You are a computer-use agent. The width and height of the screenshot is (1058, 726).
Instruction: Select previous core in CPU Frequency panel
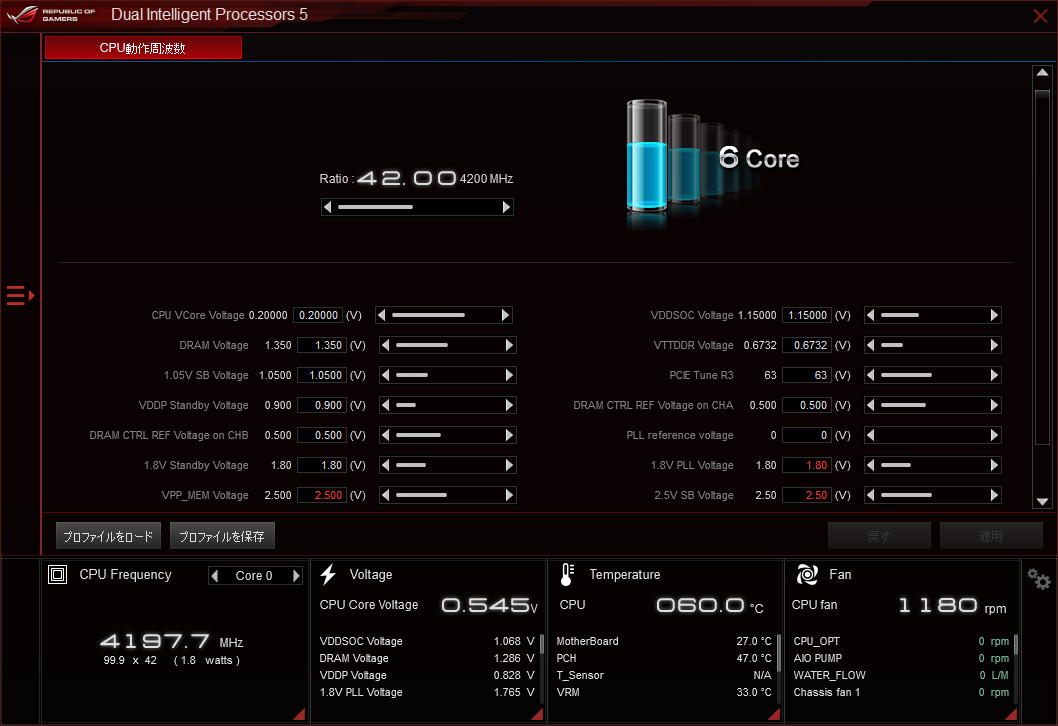(215, 576)
